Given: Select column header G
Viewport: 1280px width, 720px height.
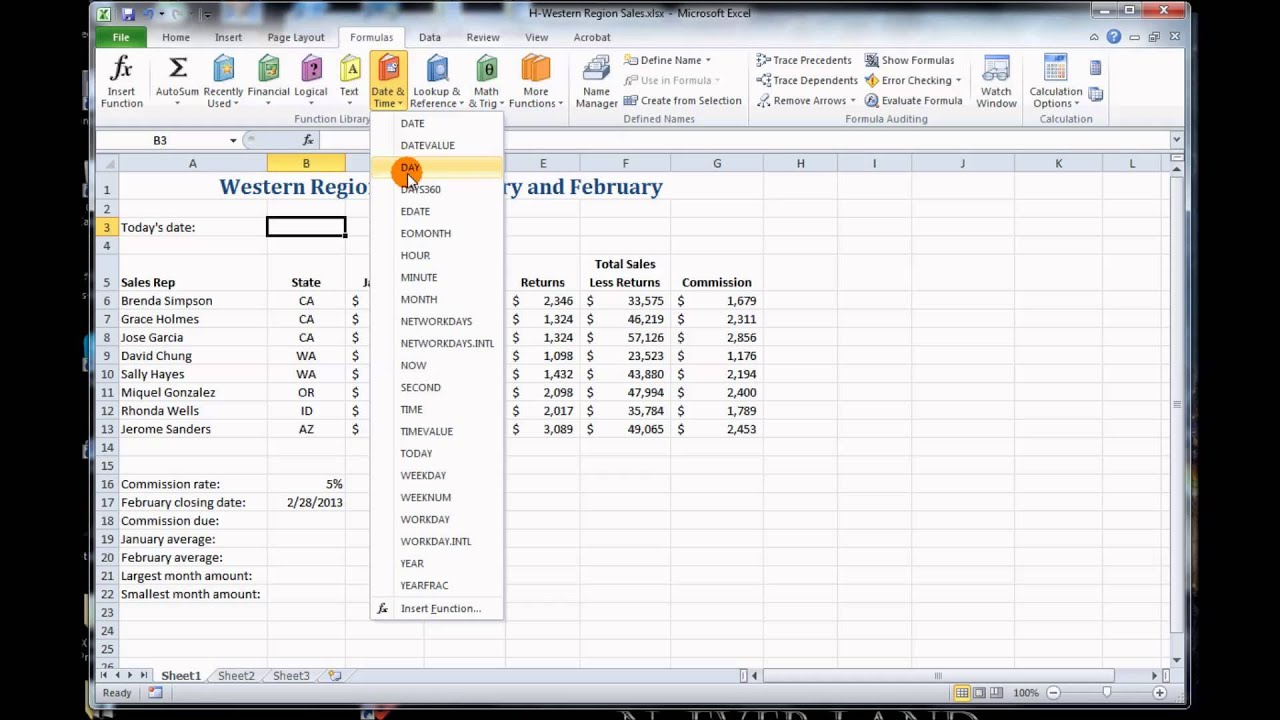Looking at the screenshot, I should (x=717, y=163).
